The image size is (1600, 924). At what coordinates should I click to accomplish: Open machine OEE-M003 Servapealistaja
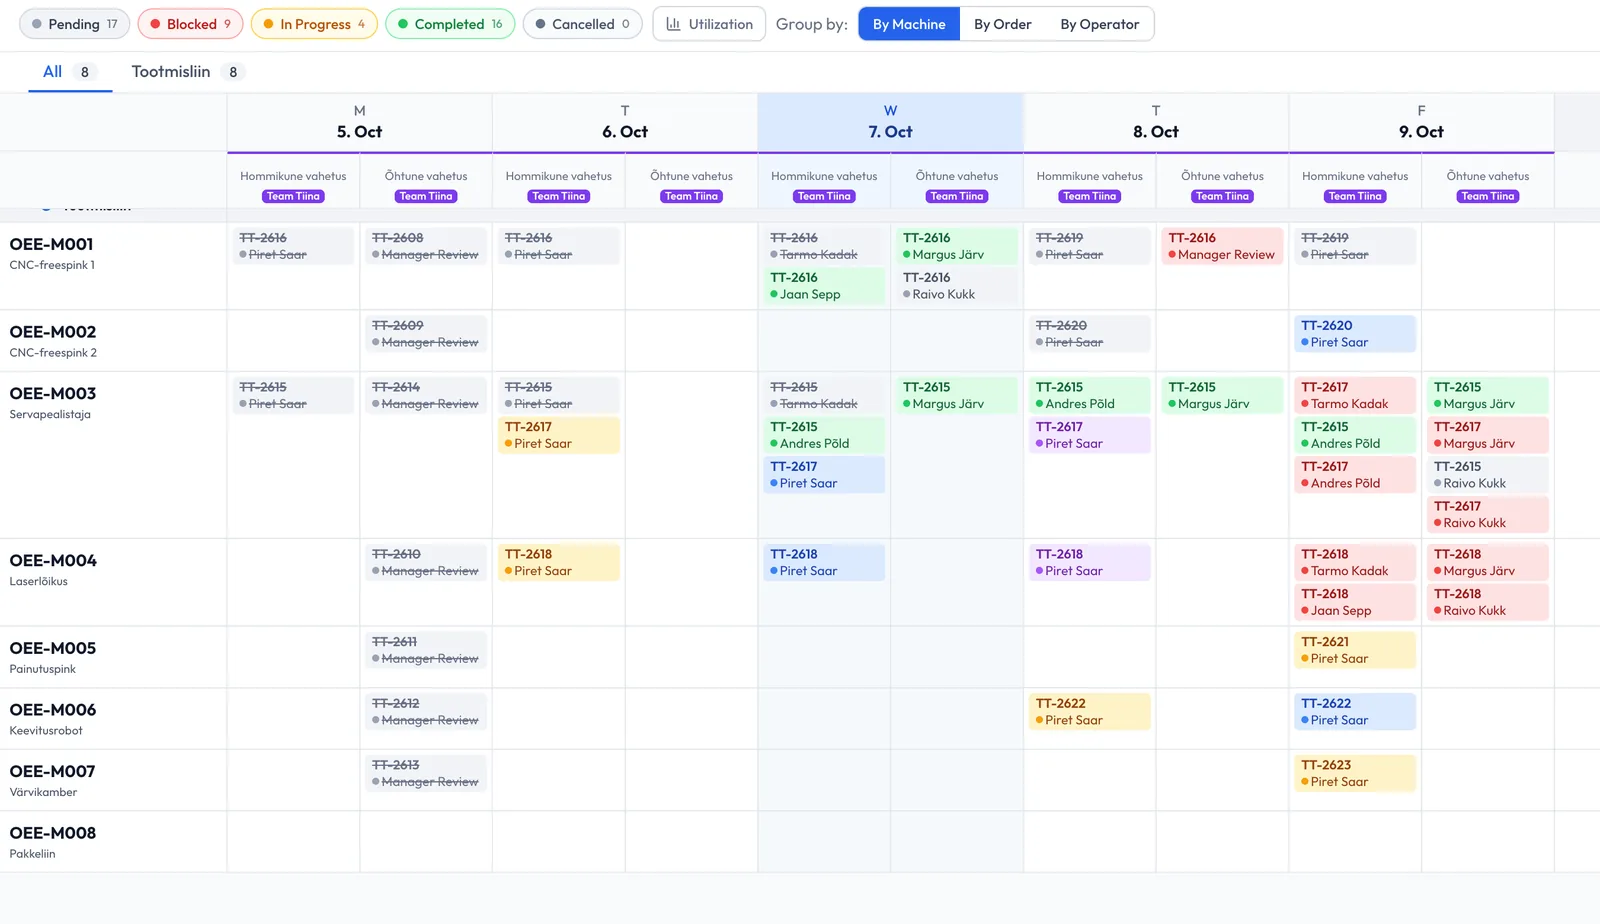coord(113,455)
